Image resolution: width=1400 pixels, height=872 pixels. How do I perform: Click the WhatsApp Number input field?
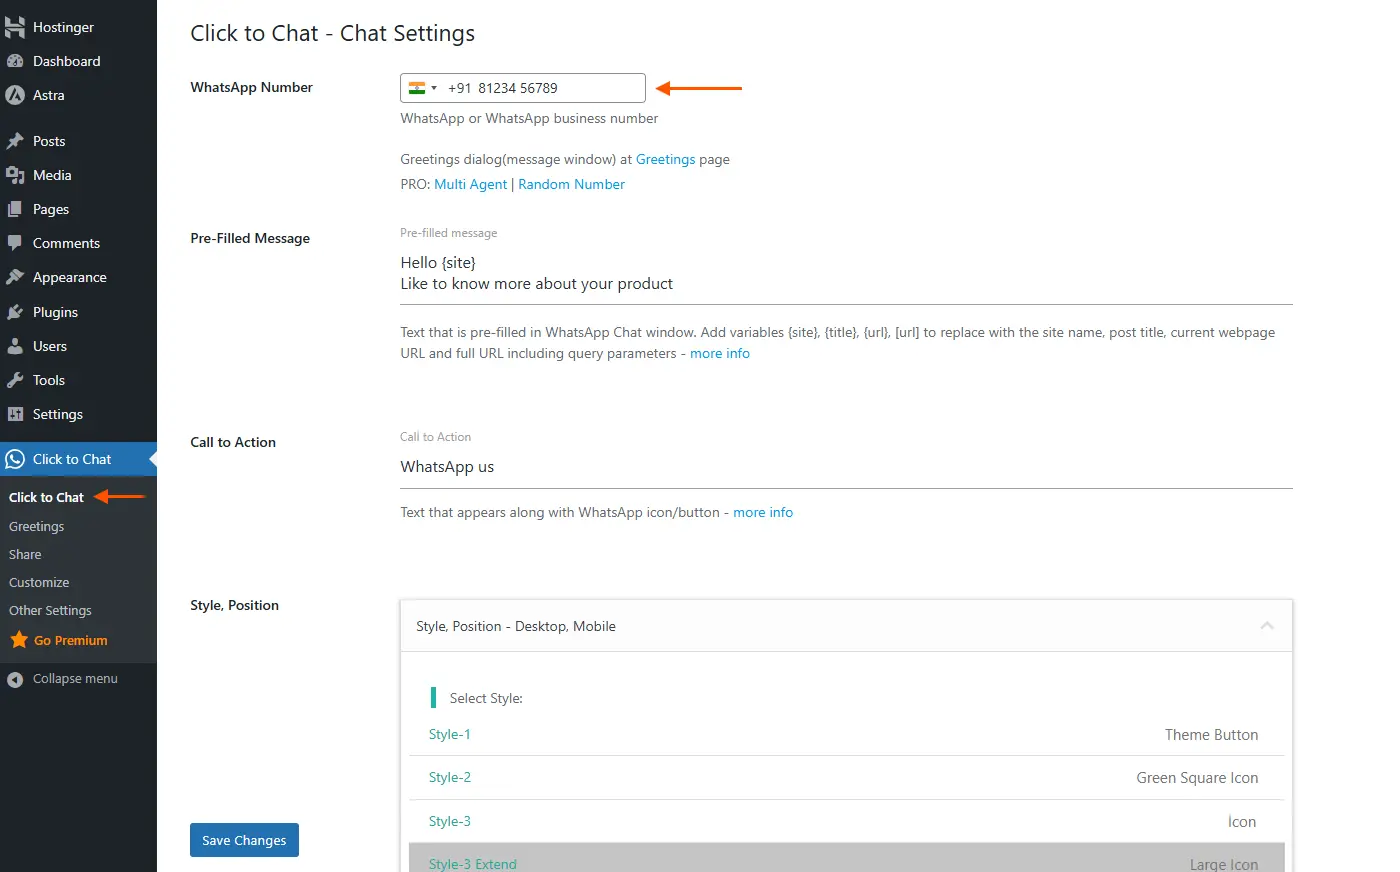(523, 88)
